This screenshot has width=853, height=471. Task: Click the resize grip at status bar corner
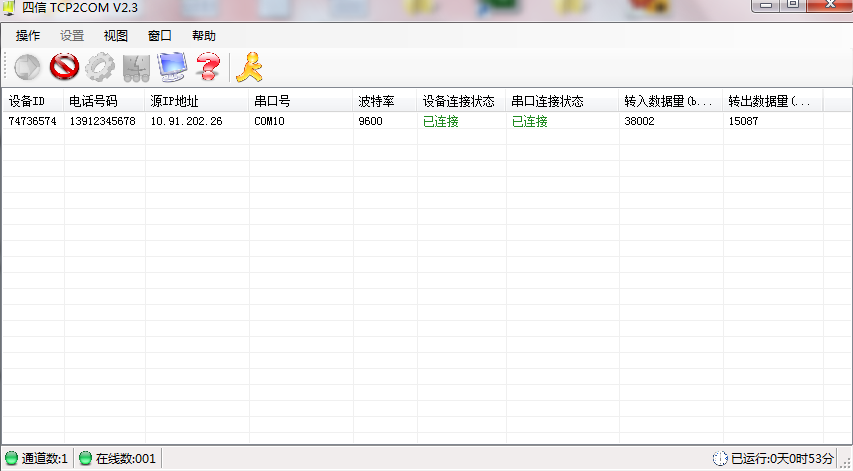[845, 462]
